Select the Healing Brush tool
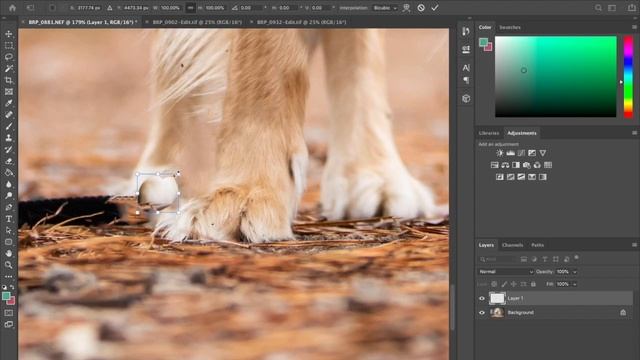The image size is (640, 360). [9, 115]
